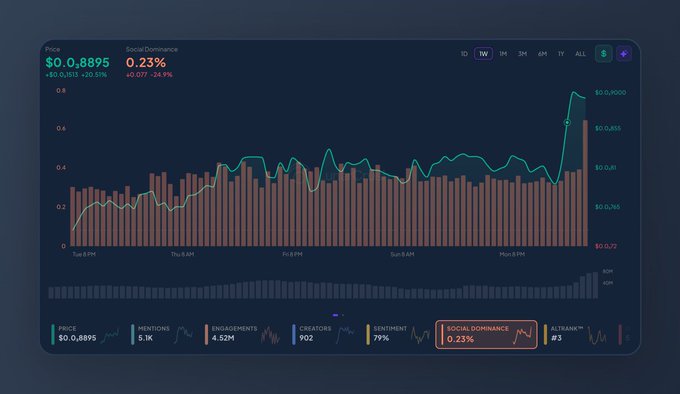Switch to the 1M time range
680x394 pixels.
(503, 54)
